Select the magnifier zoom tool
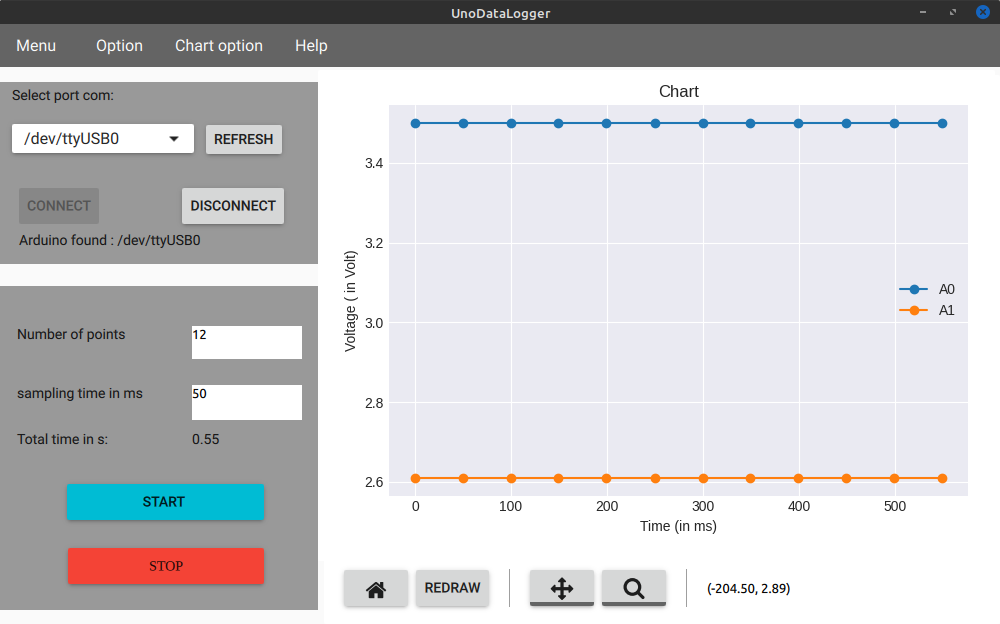1000x624 pixels. coord(633,588)
